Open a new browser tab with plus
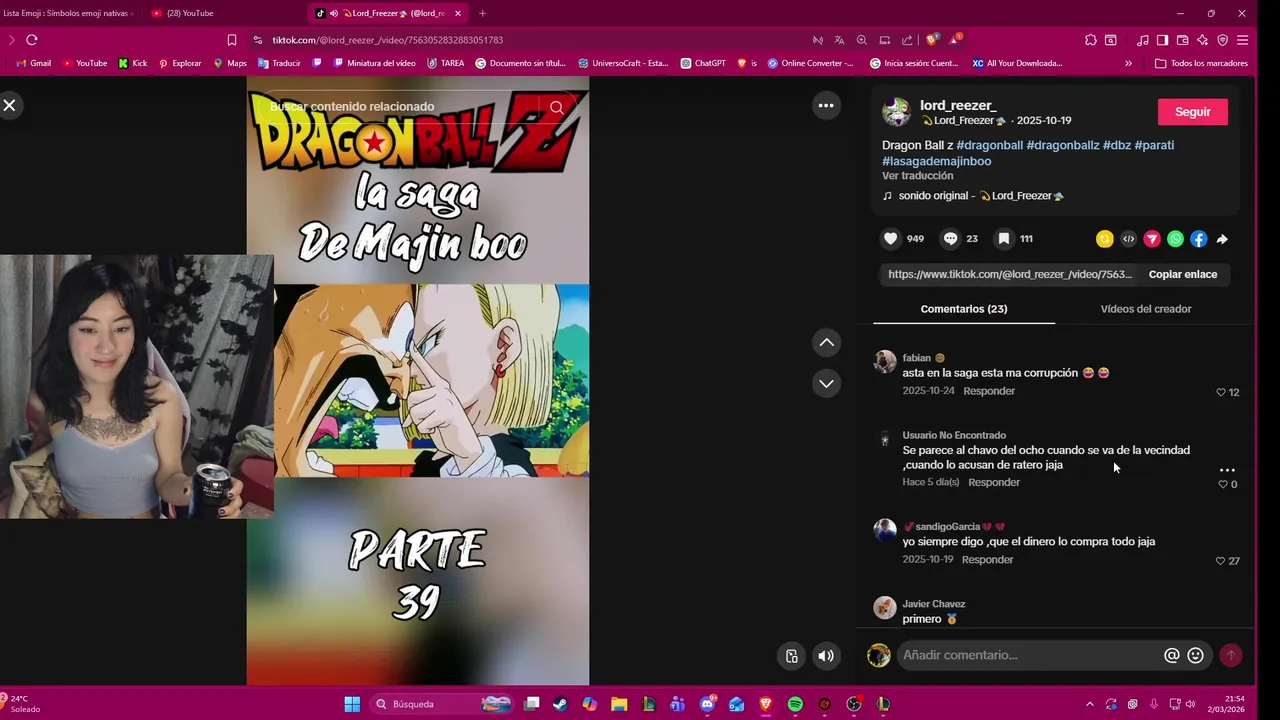This screenshot has height=720, width=1280. (482, 13)
